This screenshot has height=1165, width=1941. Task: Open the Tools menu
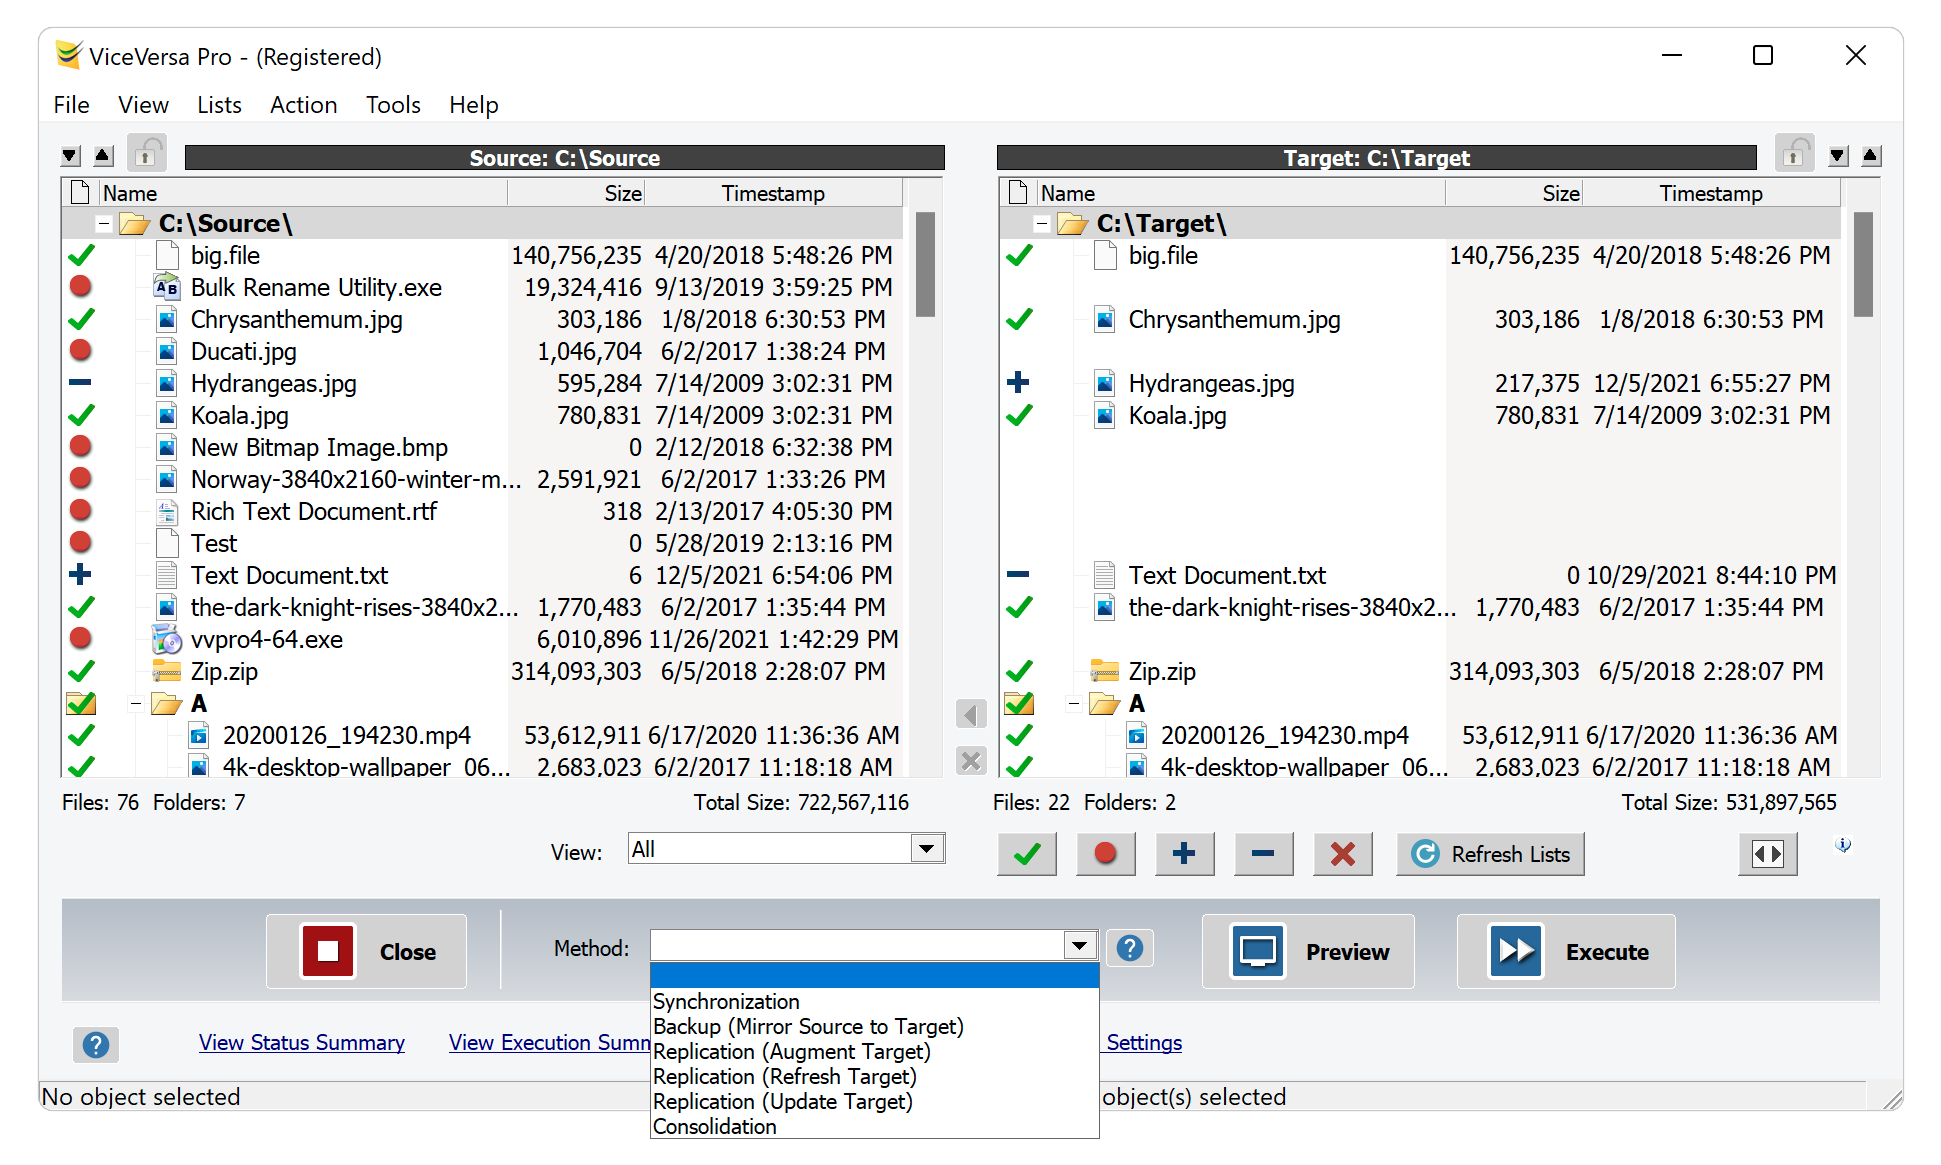coord(393,105)
